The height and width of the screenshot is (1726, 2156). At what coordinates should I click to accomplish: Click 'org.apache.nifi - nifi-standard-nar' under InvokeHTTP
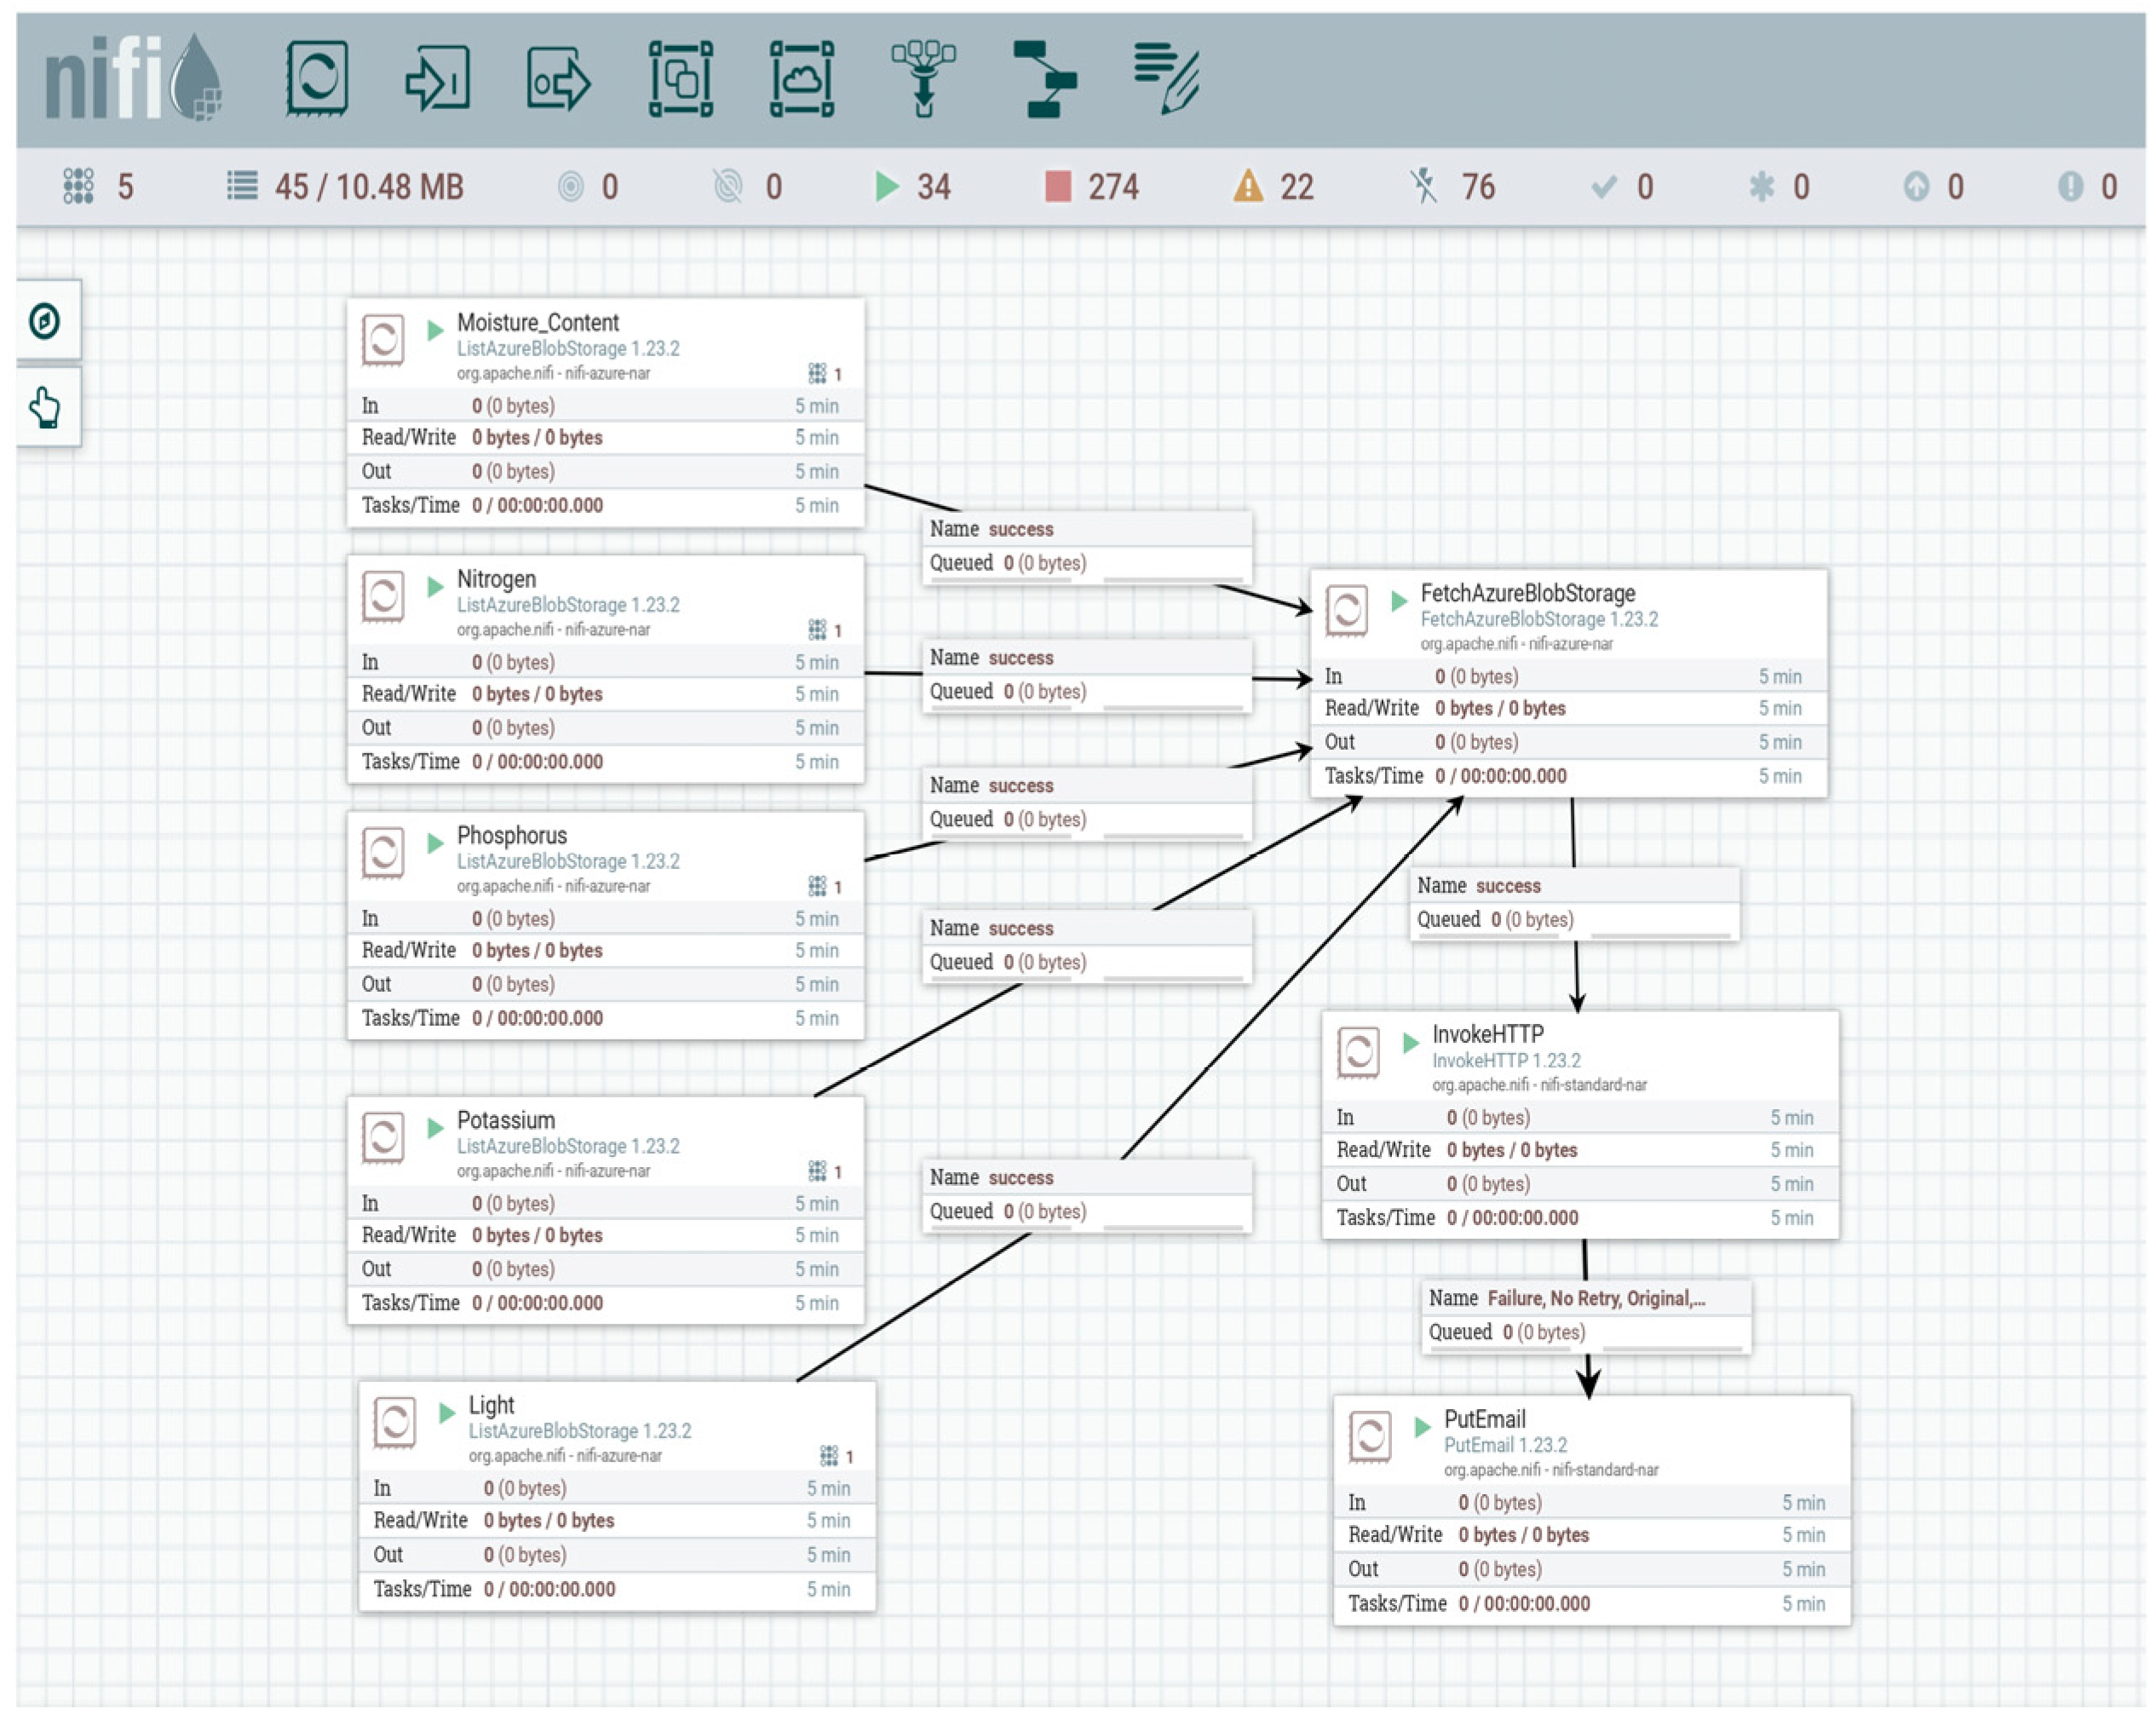pos(1539,1084)
